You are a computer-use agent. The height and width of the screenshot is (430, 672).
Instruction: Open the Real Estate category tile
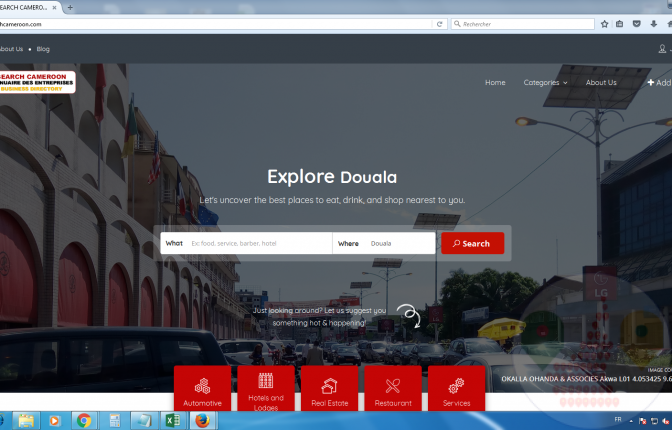[330, 388]
